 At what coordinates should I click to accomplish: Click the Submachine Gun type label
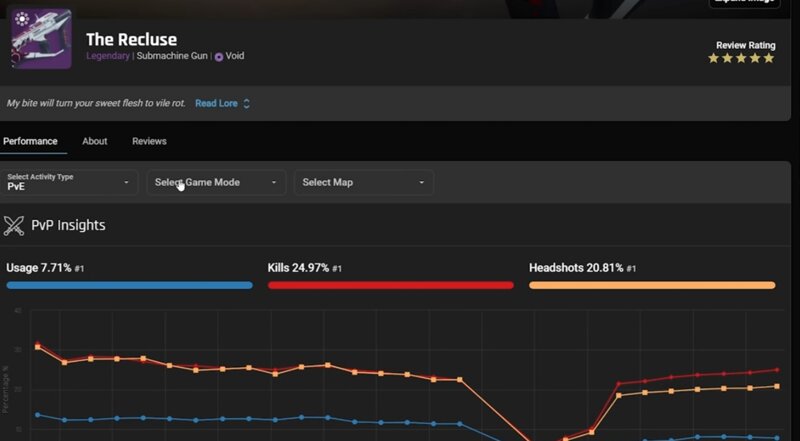(172, 56)
